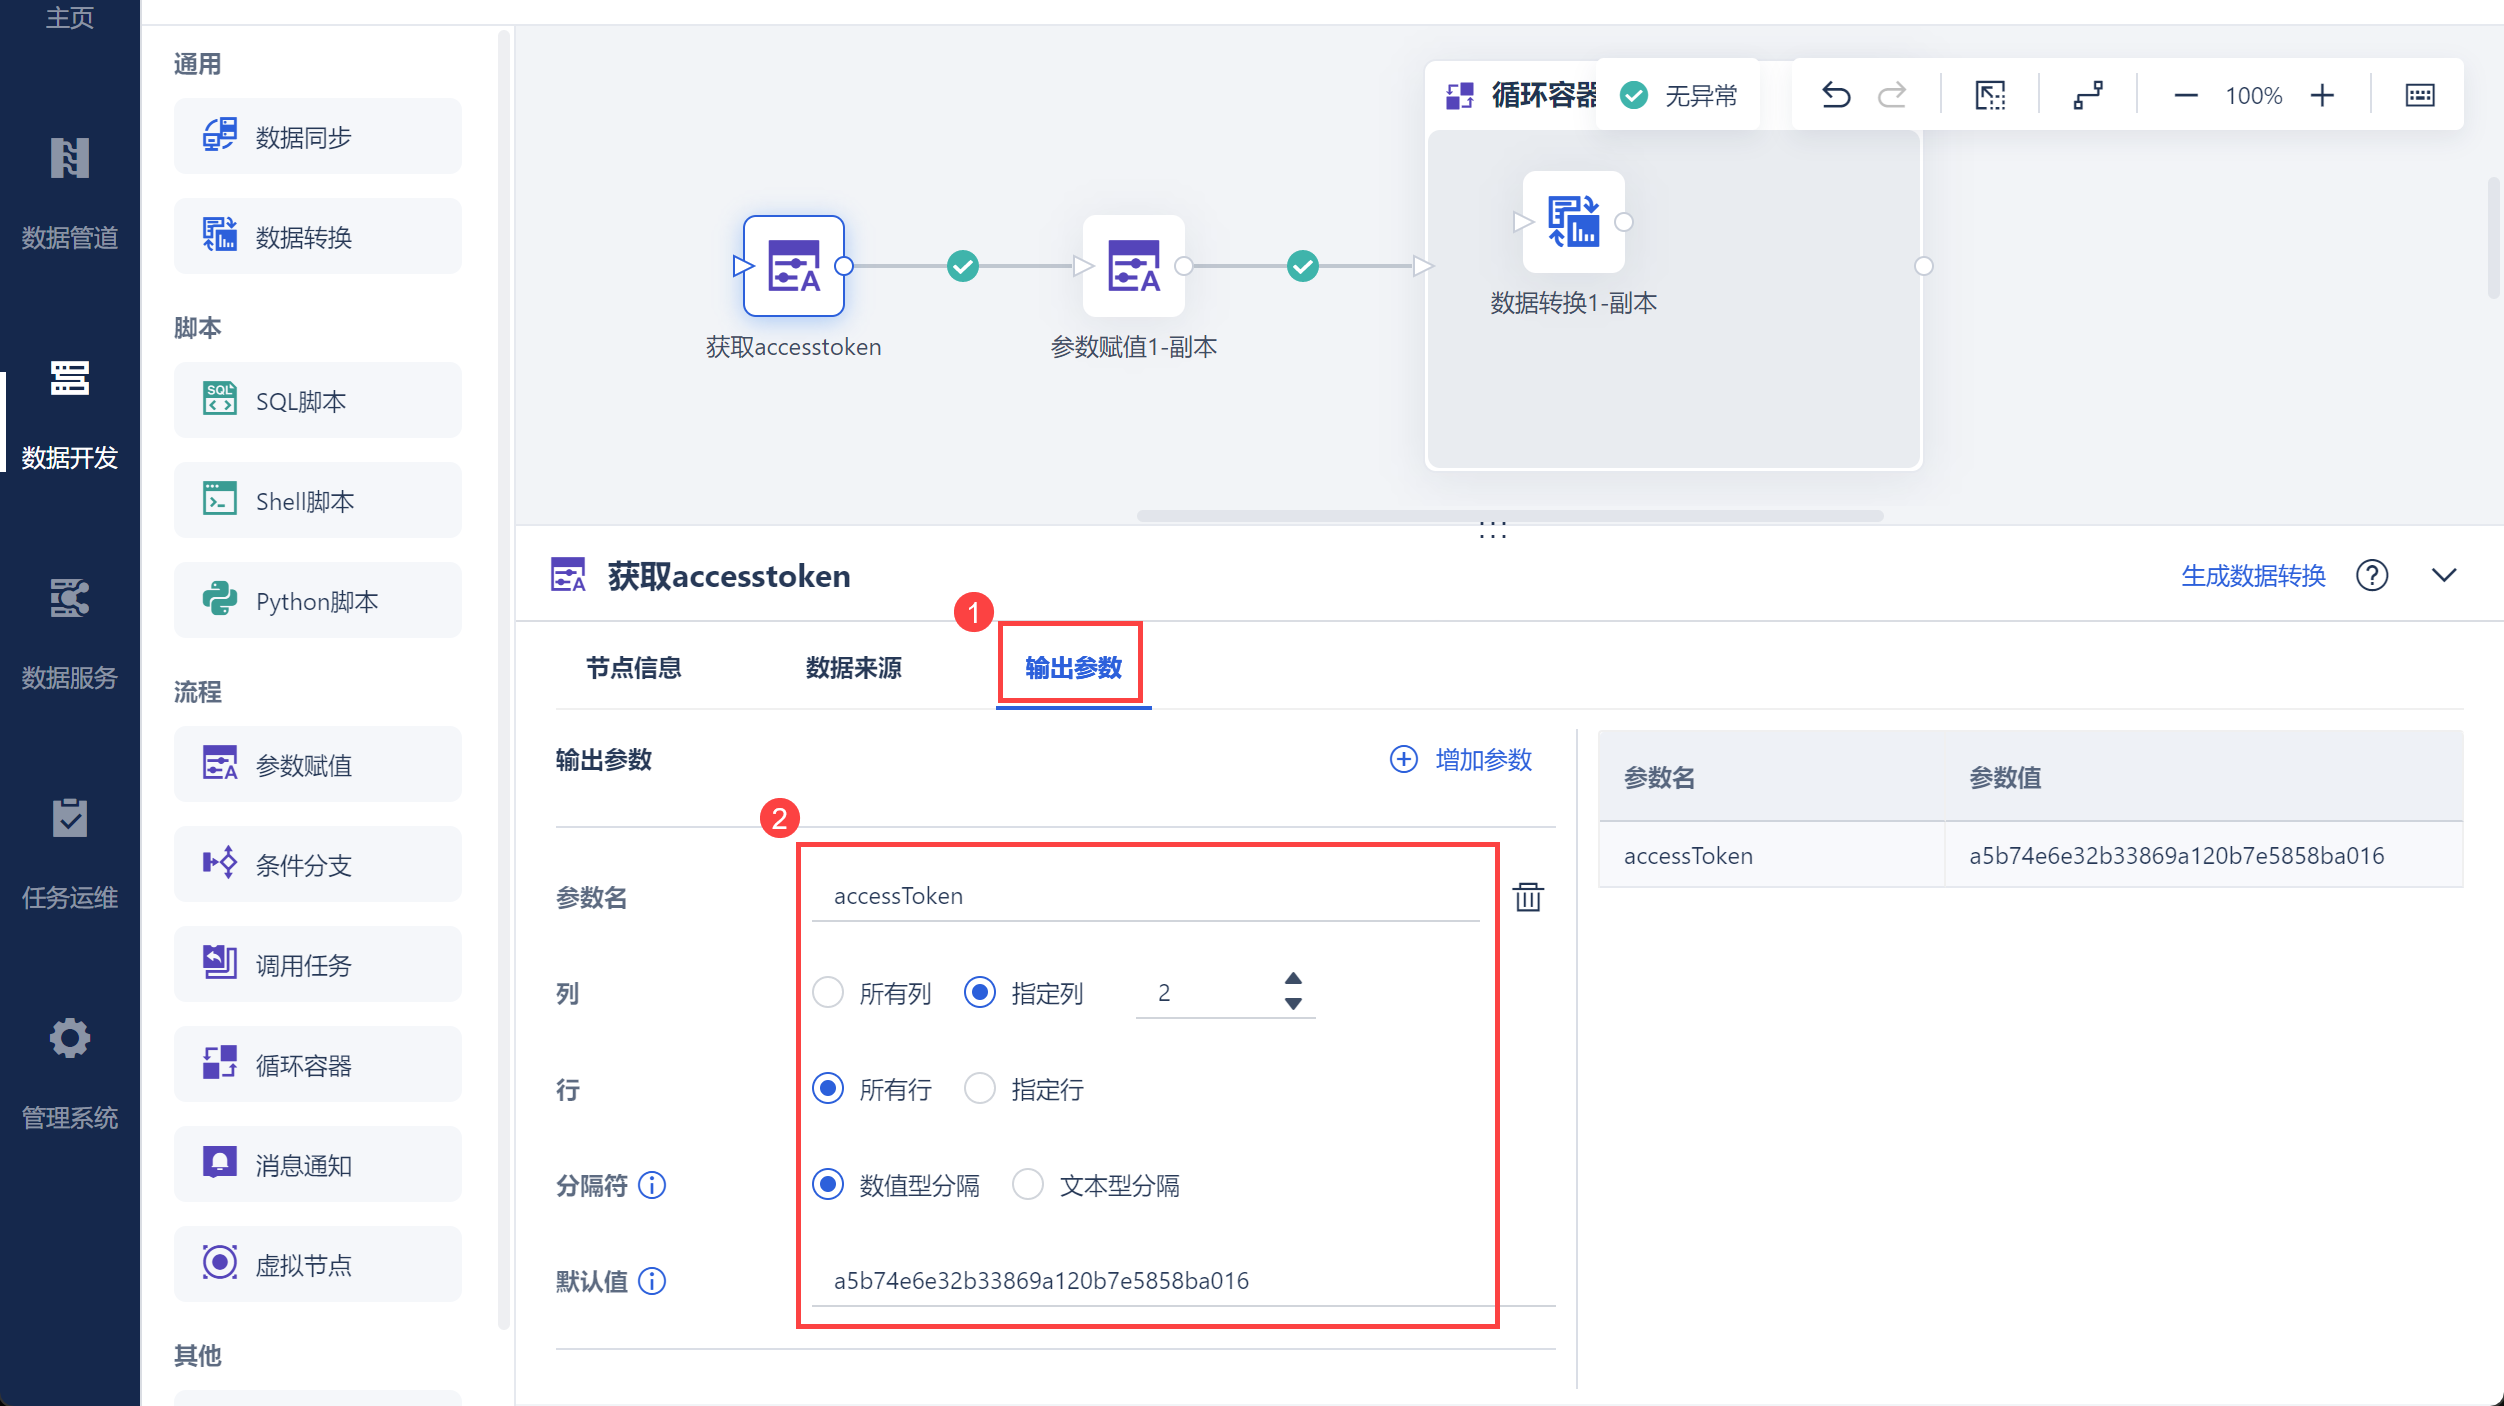The width and height of the screenshot is (2504, 1406).
Task: Click the 生成数据转换 link
Action: pos(2252,575)
